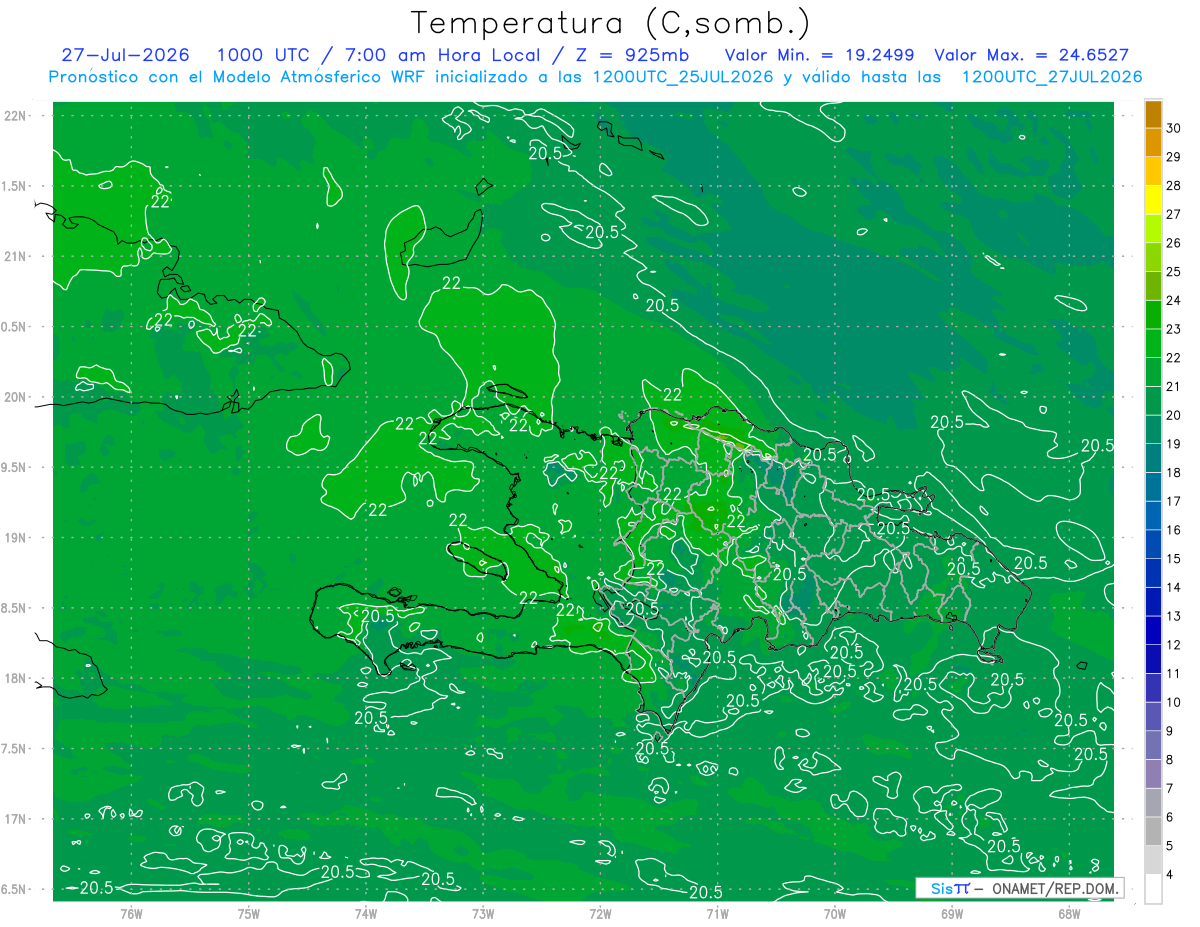Screen dimensions: 1200x927
Task: Click the colorbar scale label "13"
Action: pos(1174,616)
